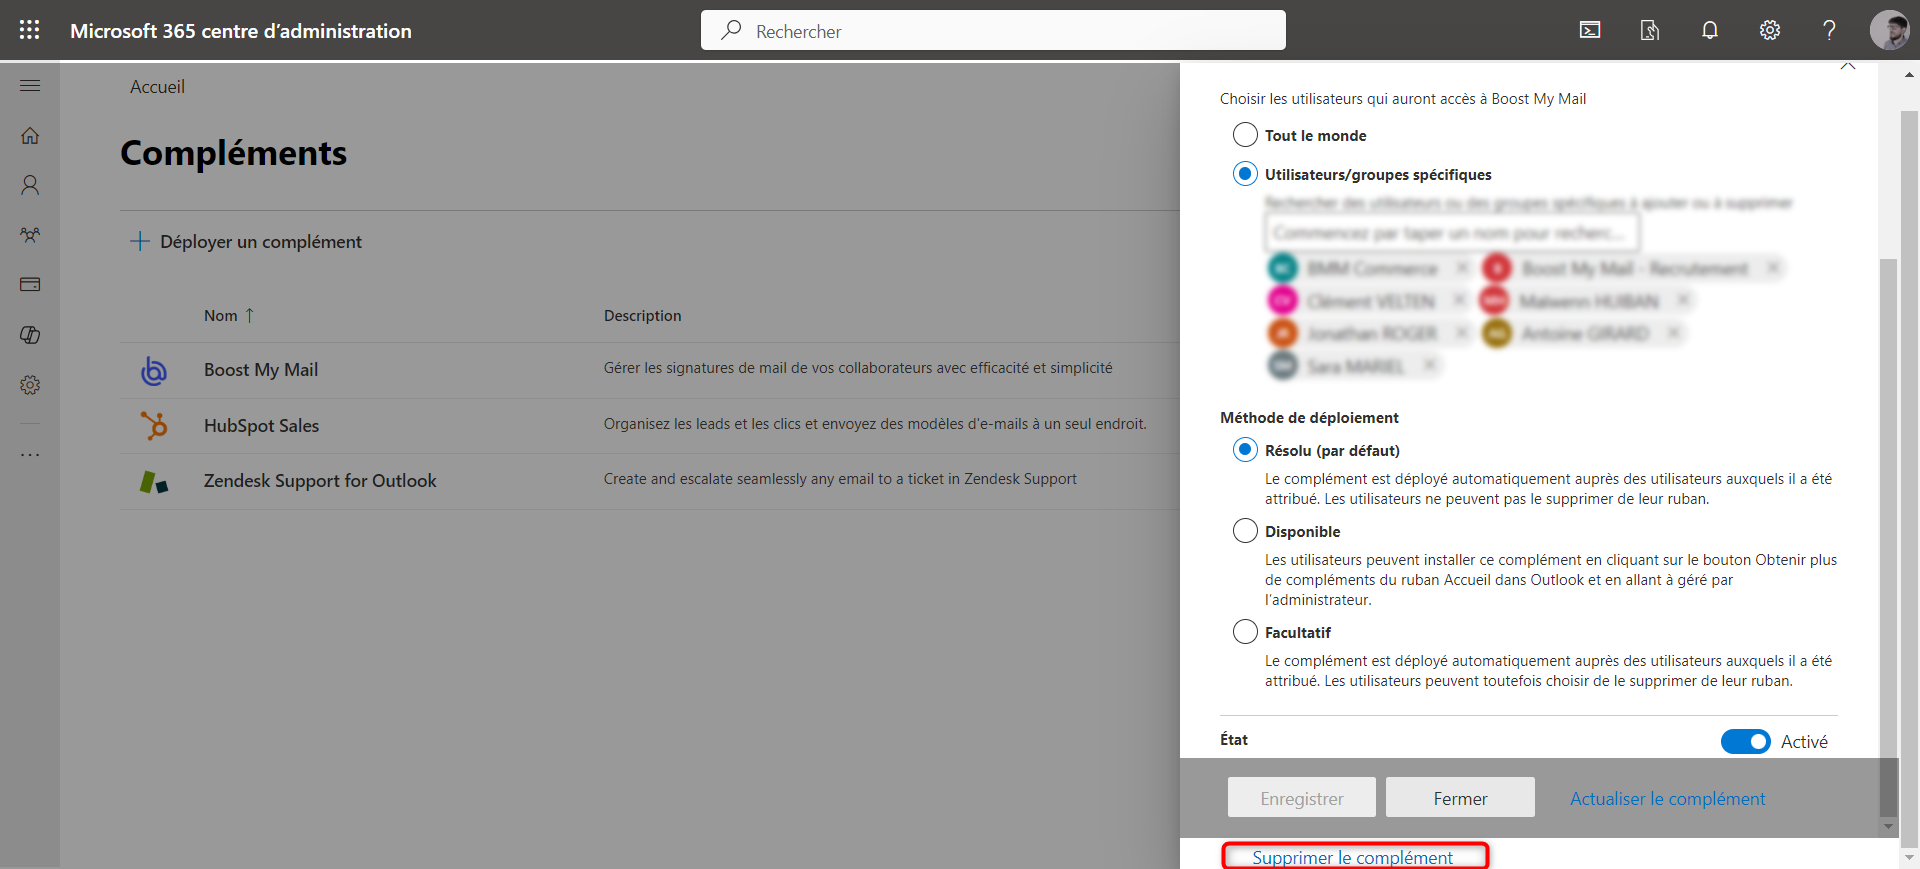Image resolution: width=1920 pixels, height=869 pixels.
Task: Open Billing card icon in sidebar
Action: (x=30, y=285)
